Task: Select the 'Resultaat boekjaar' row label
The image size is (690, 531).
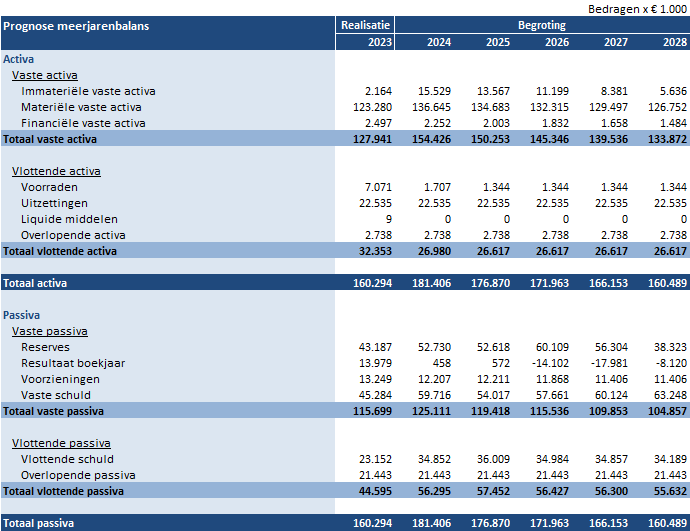Action: pos(73,363)
